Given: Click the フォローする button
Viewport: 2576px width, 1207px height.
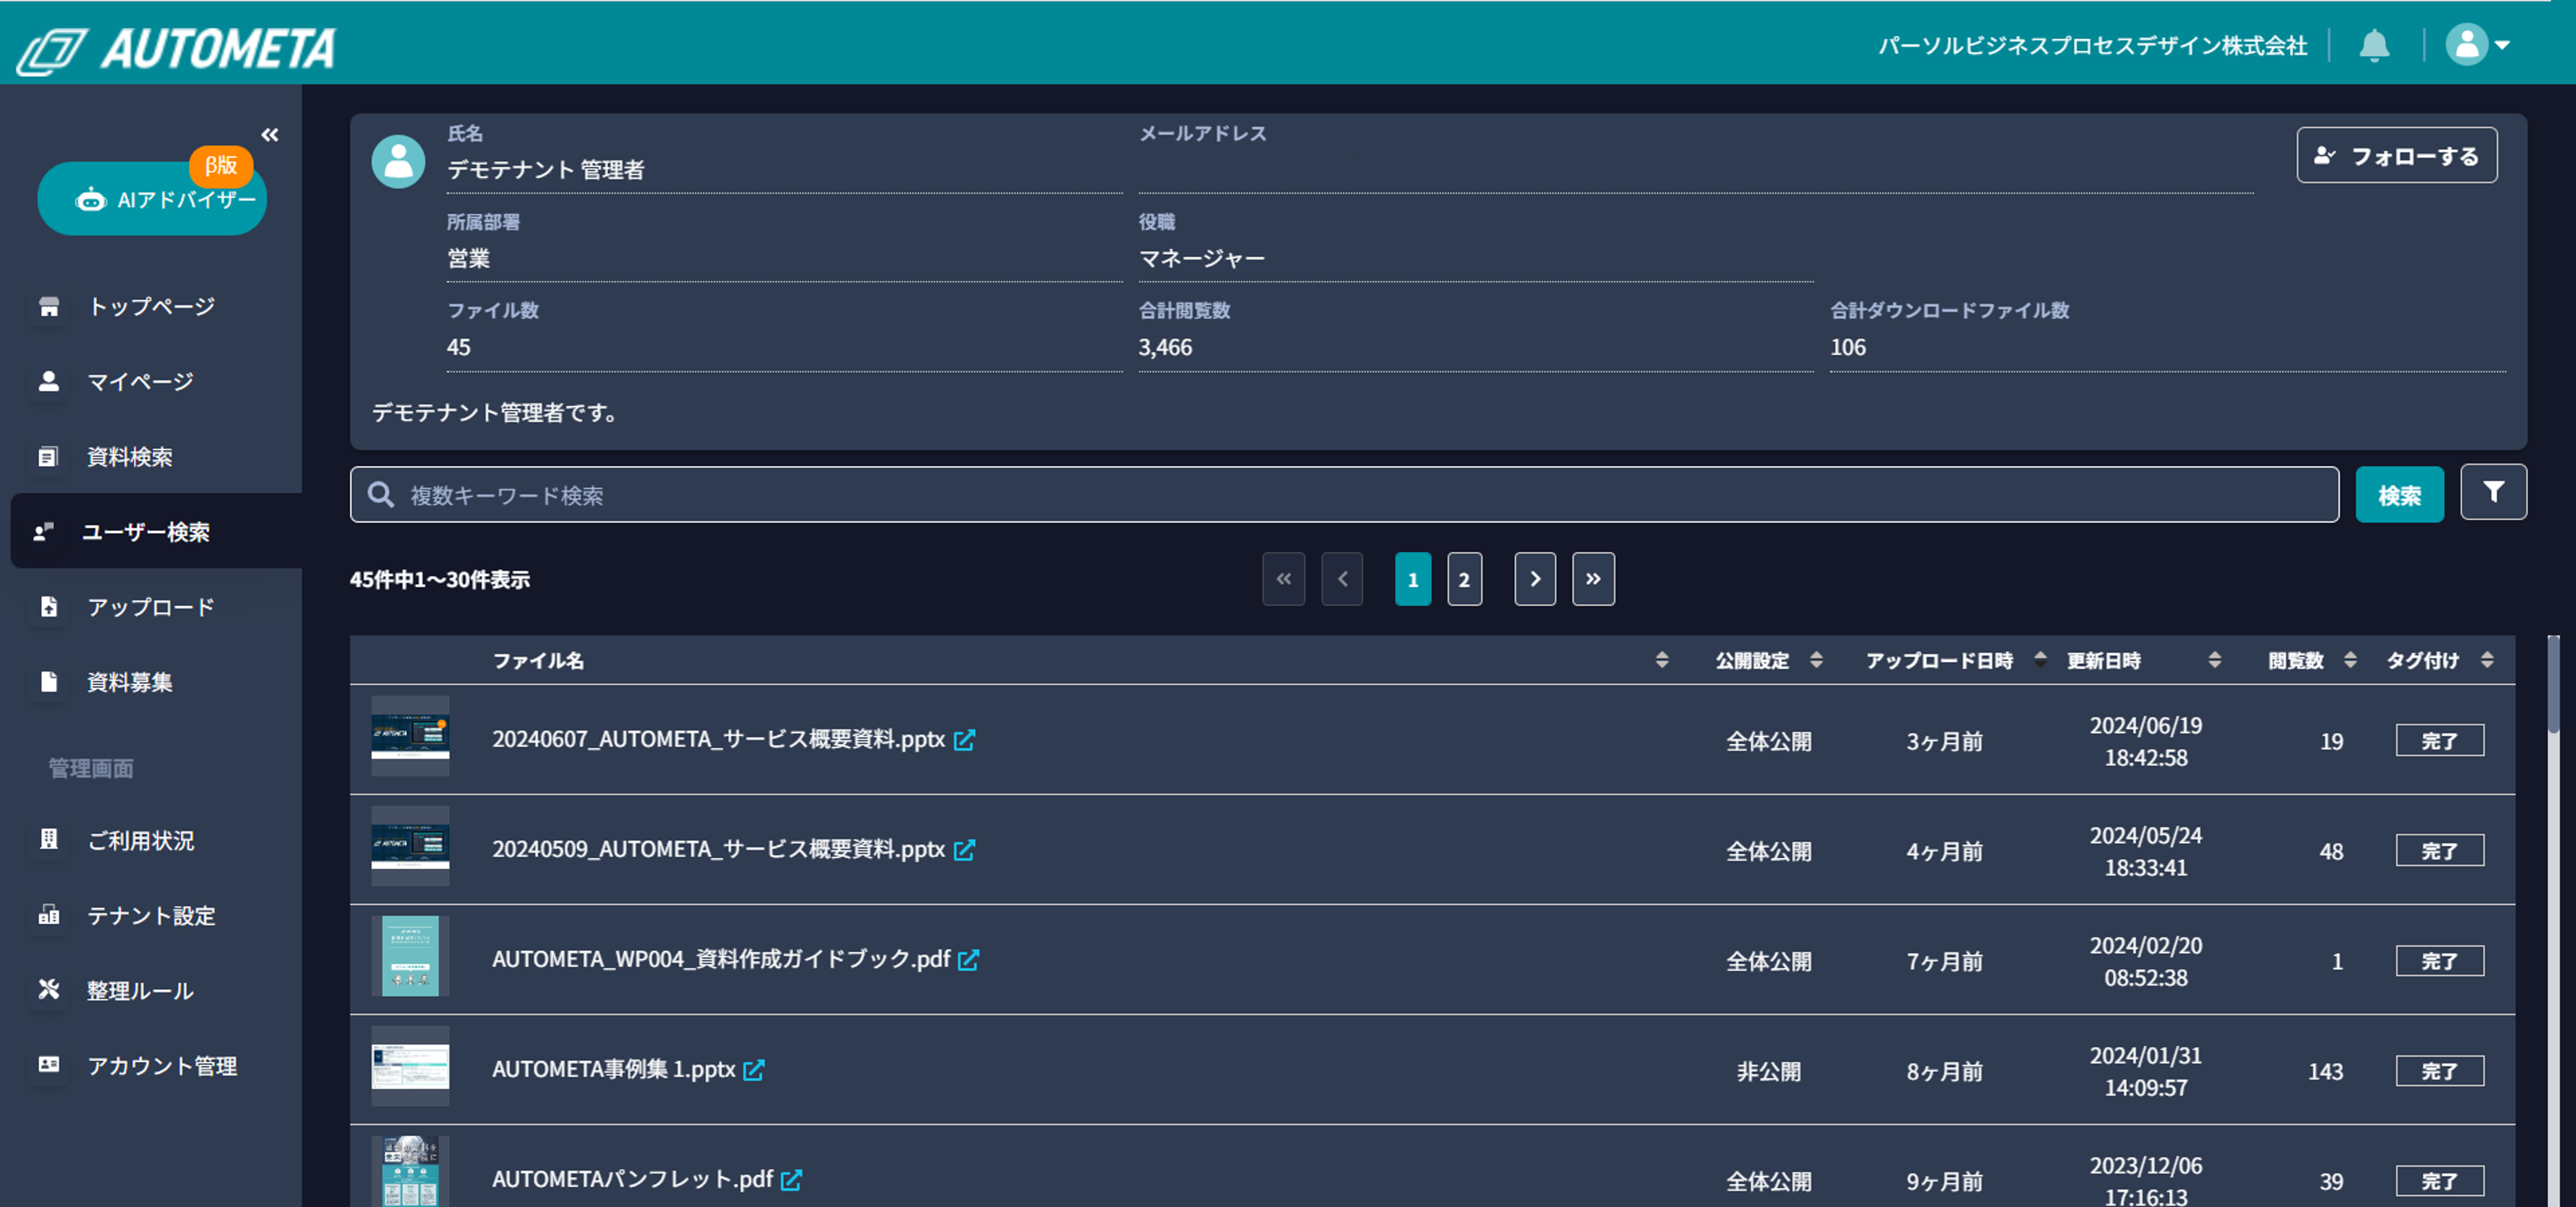Looking at the screenshot, I should click(x=2396, y=155).
